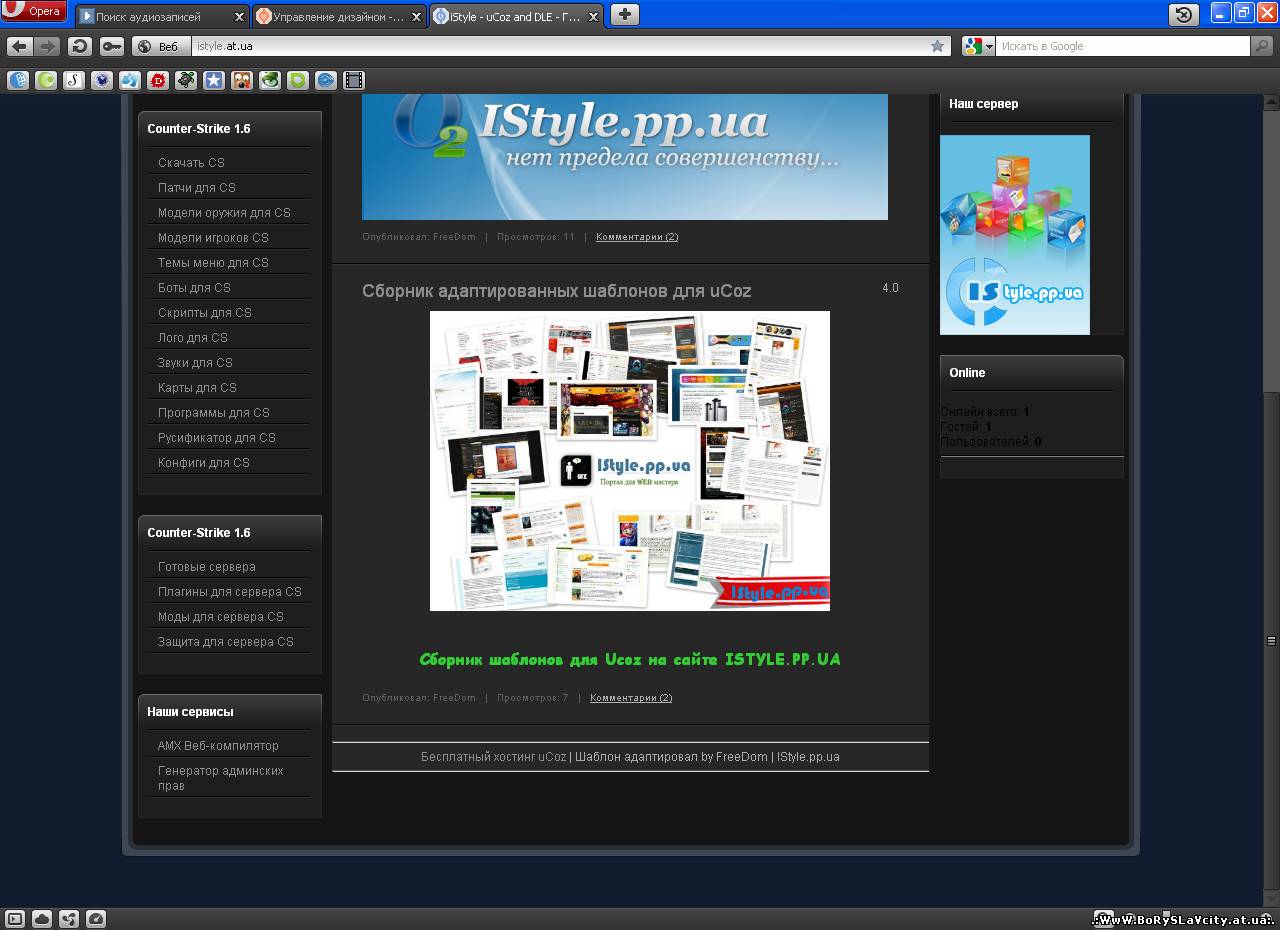Close the Управление дизайном tab
This screenshot has width=1280, height=930.
[x=416, y=17]
